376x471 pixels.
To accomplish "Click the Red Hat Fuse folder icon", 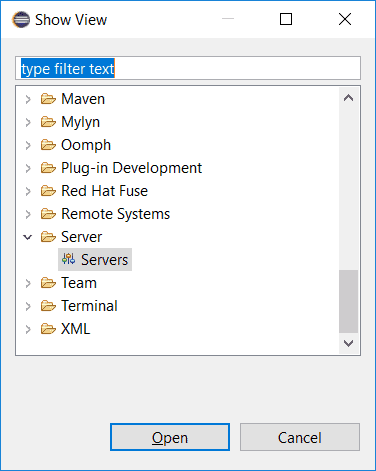I will (x=48, y=191).
